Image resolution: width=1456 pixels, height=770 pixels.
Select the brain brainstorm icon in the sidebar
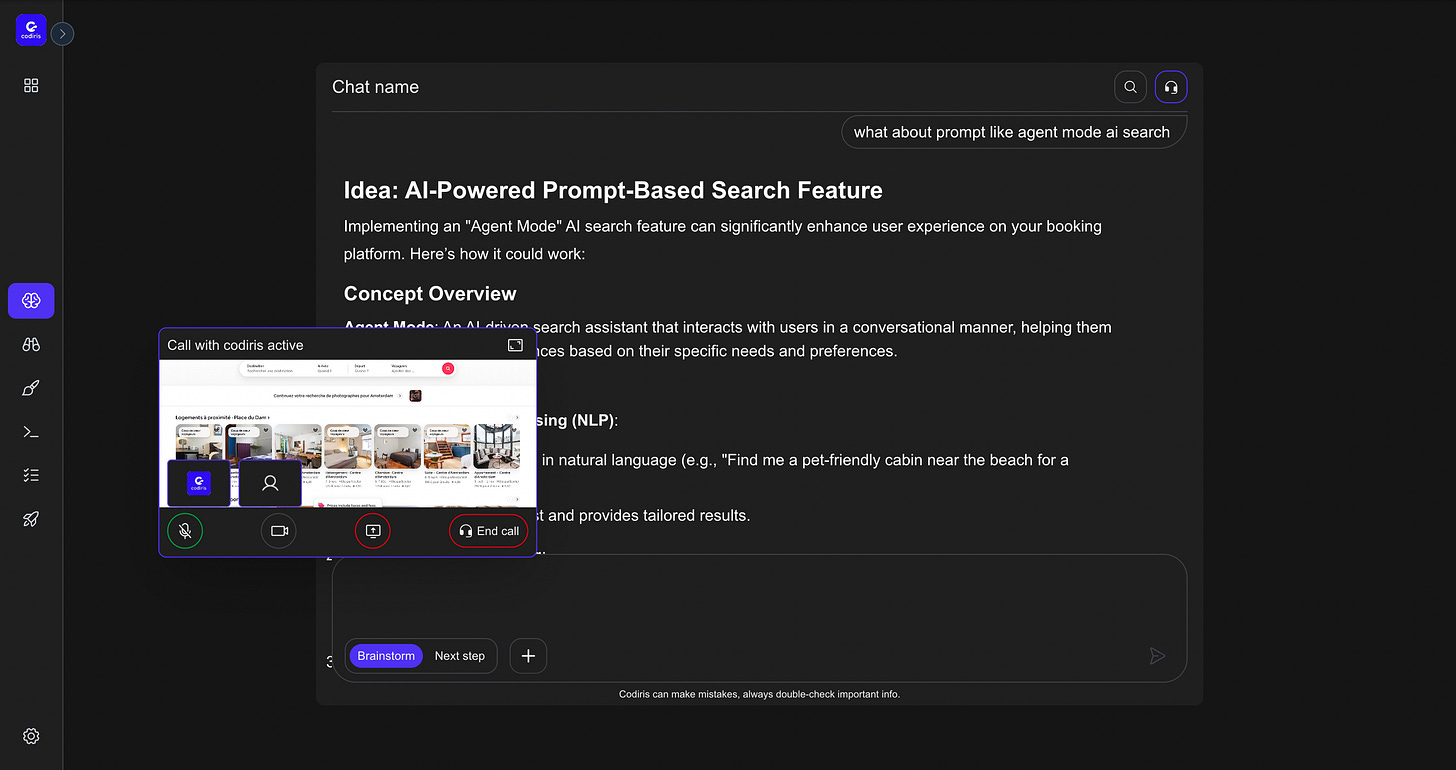click(31, 301)
